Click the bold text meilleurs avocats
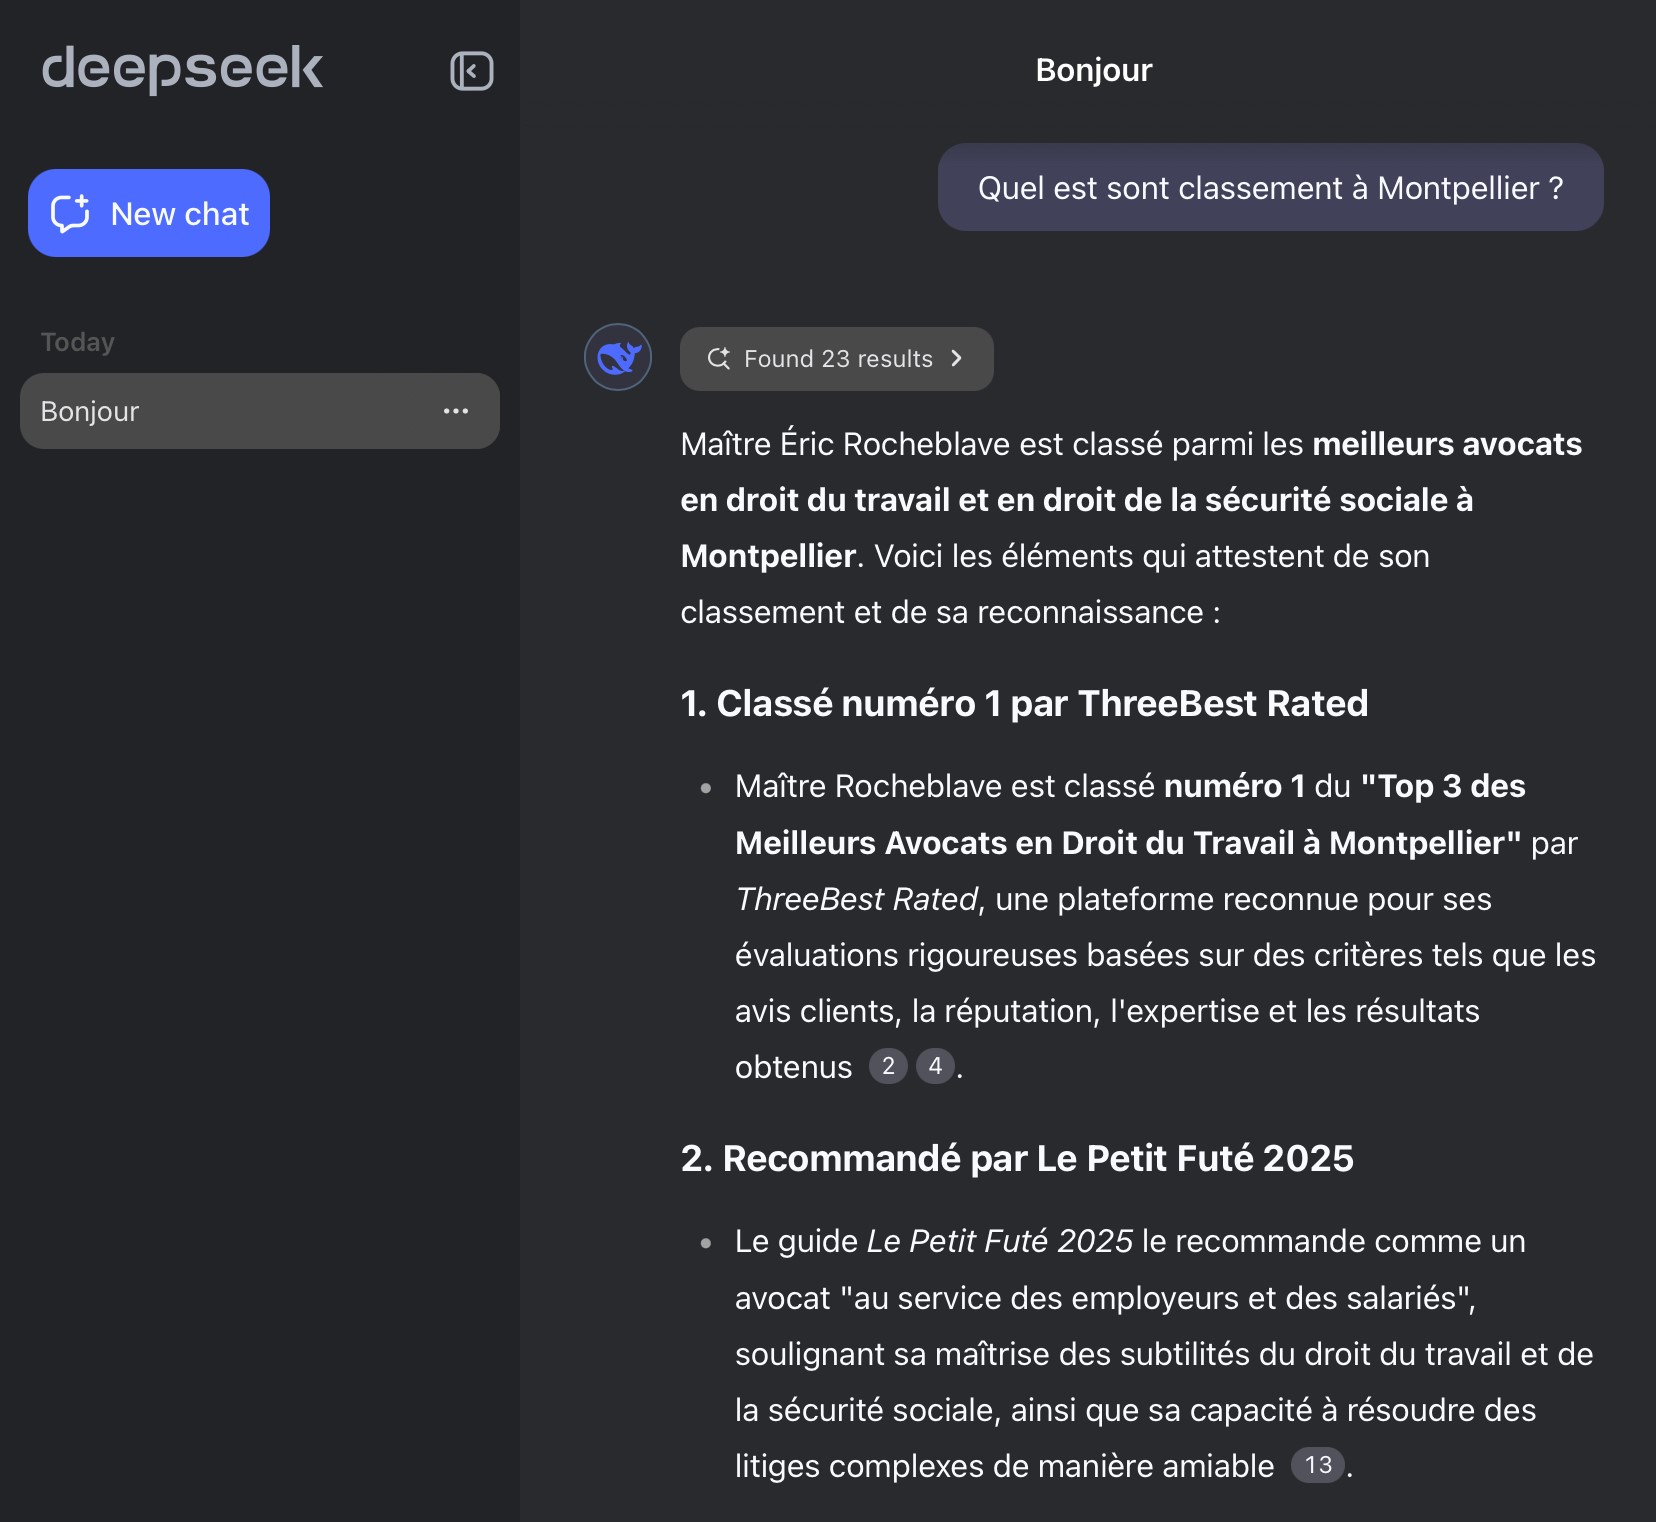Screen dimensions: 1656x1522 pos(1447,444)
